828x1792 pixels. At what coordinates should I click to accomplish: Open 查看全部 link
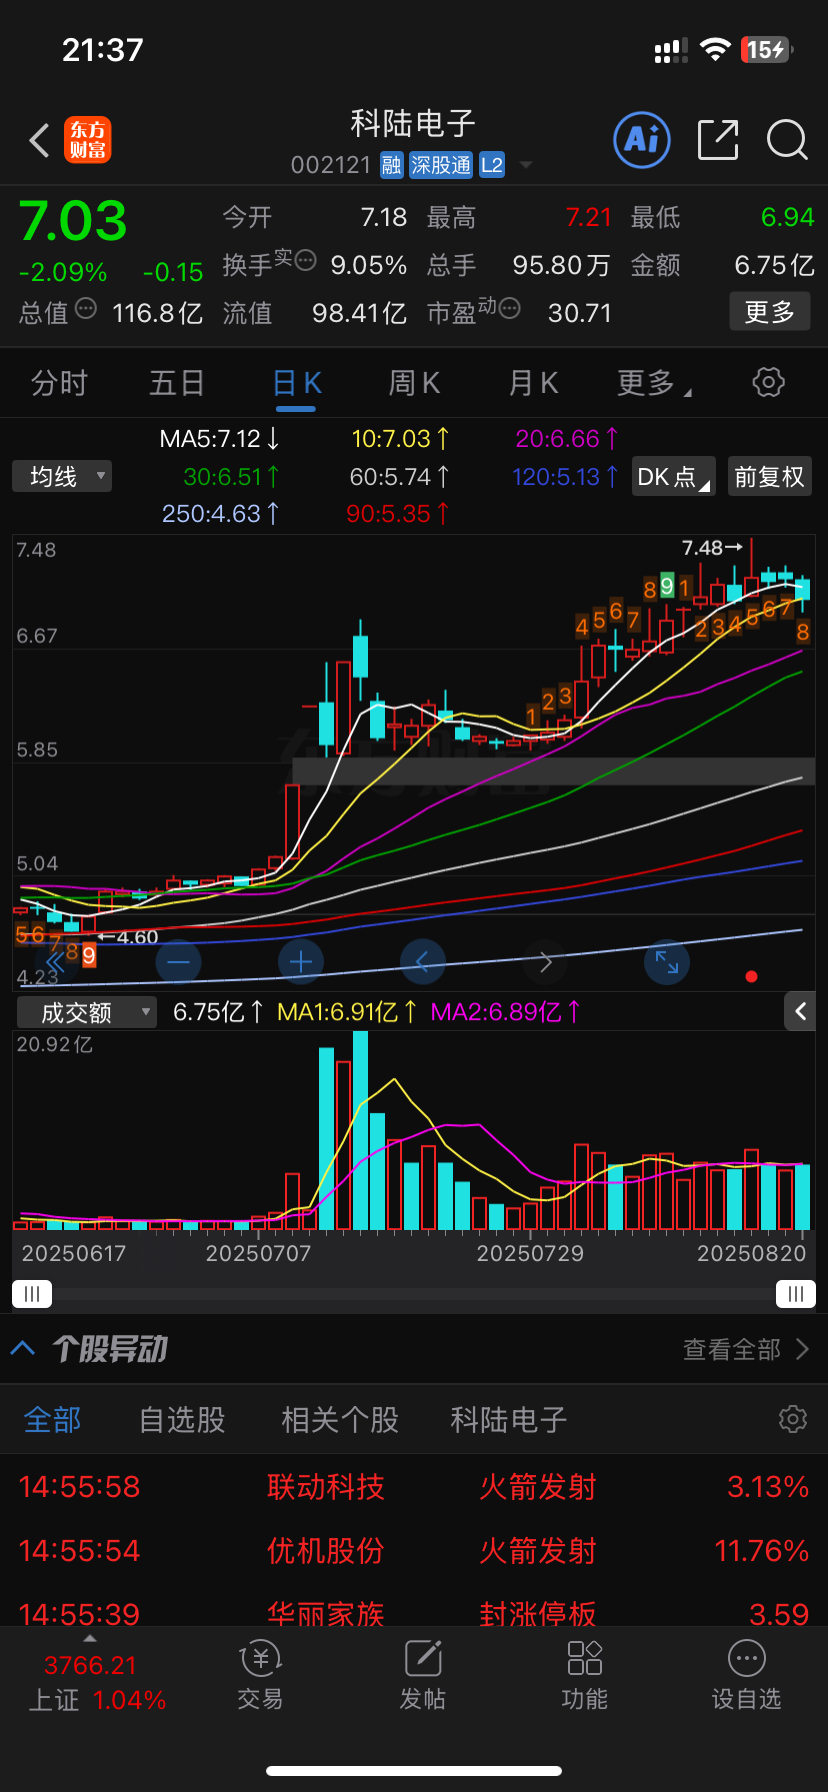[x=746, y=1350]
